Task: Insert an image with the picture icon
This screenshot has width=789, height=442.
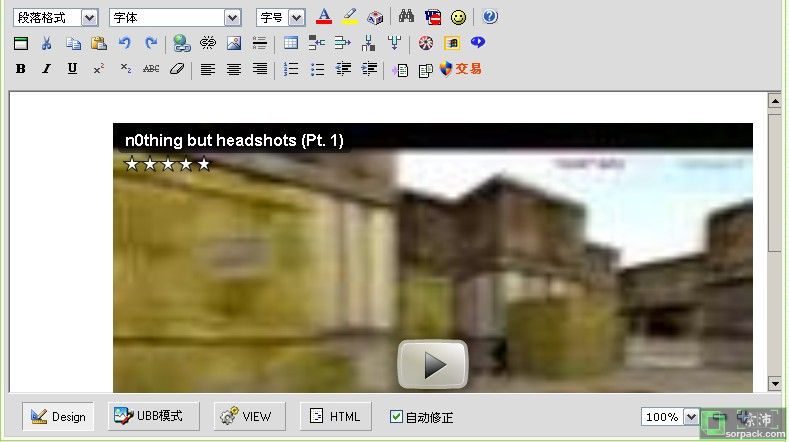Action: (x=234, y=43)
